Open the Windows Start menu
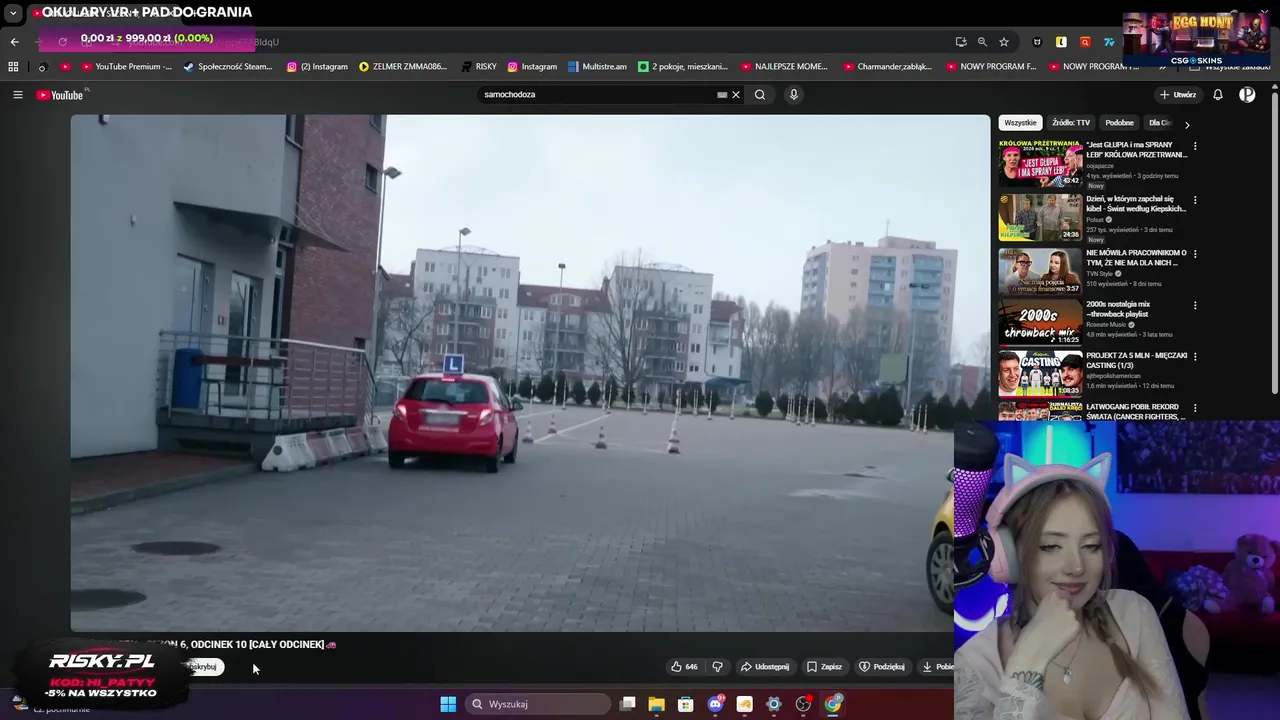This screenshot has height=720, width=1280. click(x=448, y=704)
